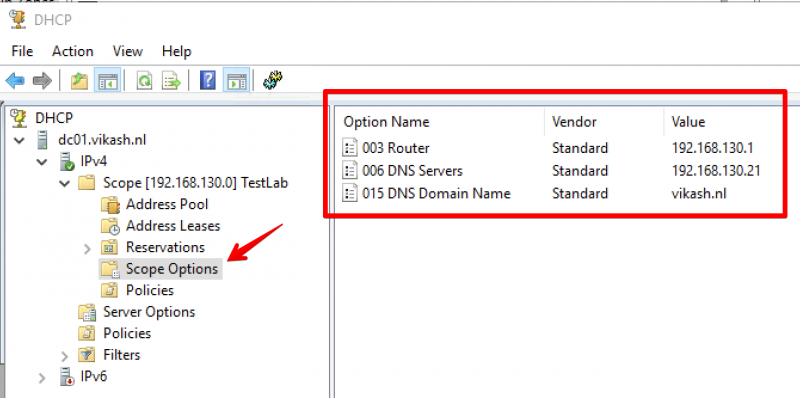Click the Scope [192.168.130.0] TestLab label
This screenshot has width=800, height=398.
195,183
